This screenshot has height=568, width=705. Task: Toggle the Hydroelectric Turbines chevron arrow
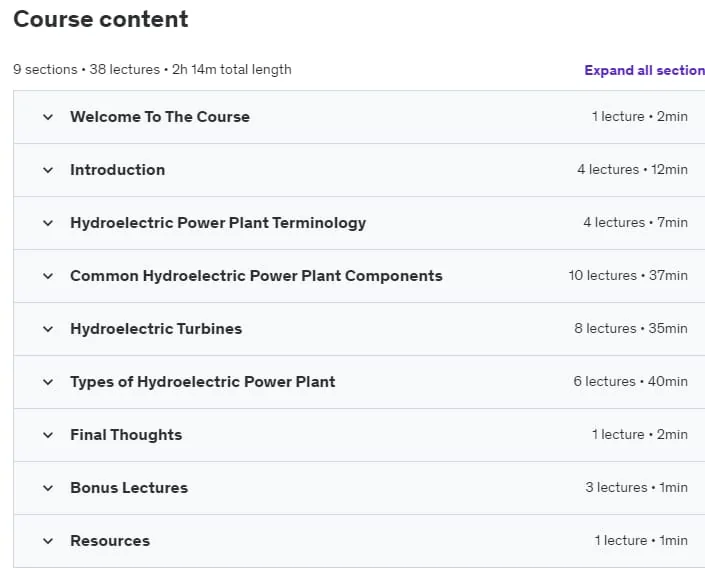(48, 330)
